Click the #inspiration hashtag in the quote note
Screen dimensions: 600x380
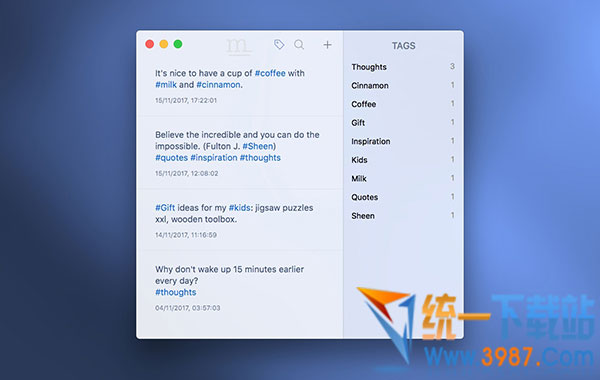click(x=214, y=158)
